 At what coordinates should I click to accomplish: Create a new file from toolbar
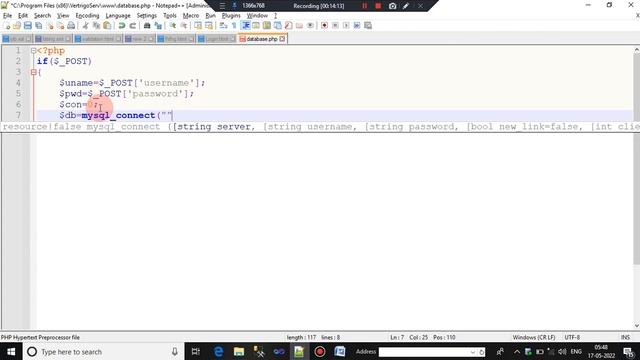[7, 25]
